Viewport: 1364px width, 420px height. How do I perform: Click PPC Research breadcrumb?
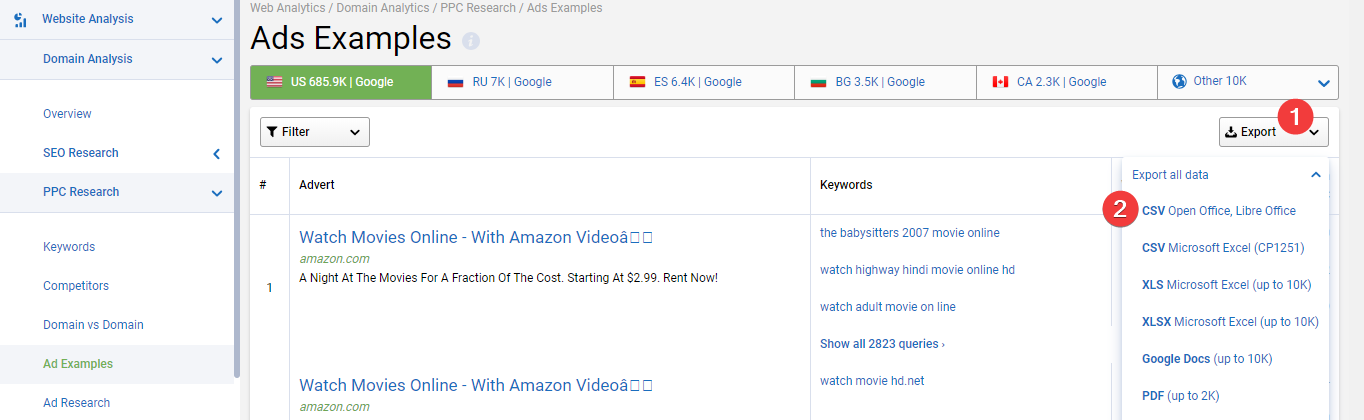pyautogui.click(x=479, y=8)
